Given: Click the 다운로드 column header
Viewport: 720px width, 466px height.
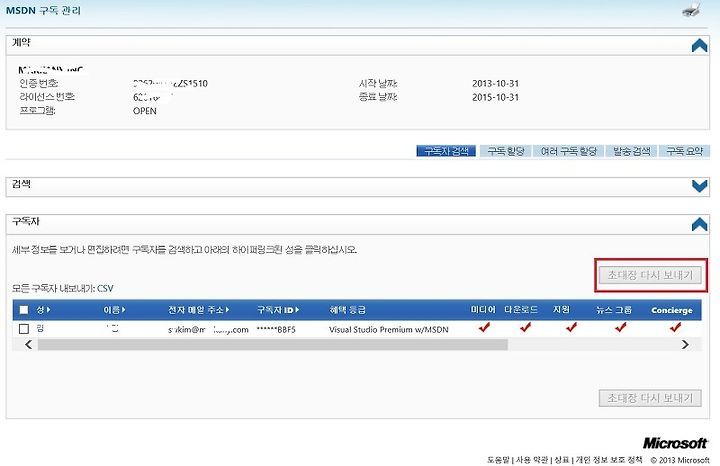Looking at the screenshot, I should tap(521, 310).
